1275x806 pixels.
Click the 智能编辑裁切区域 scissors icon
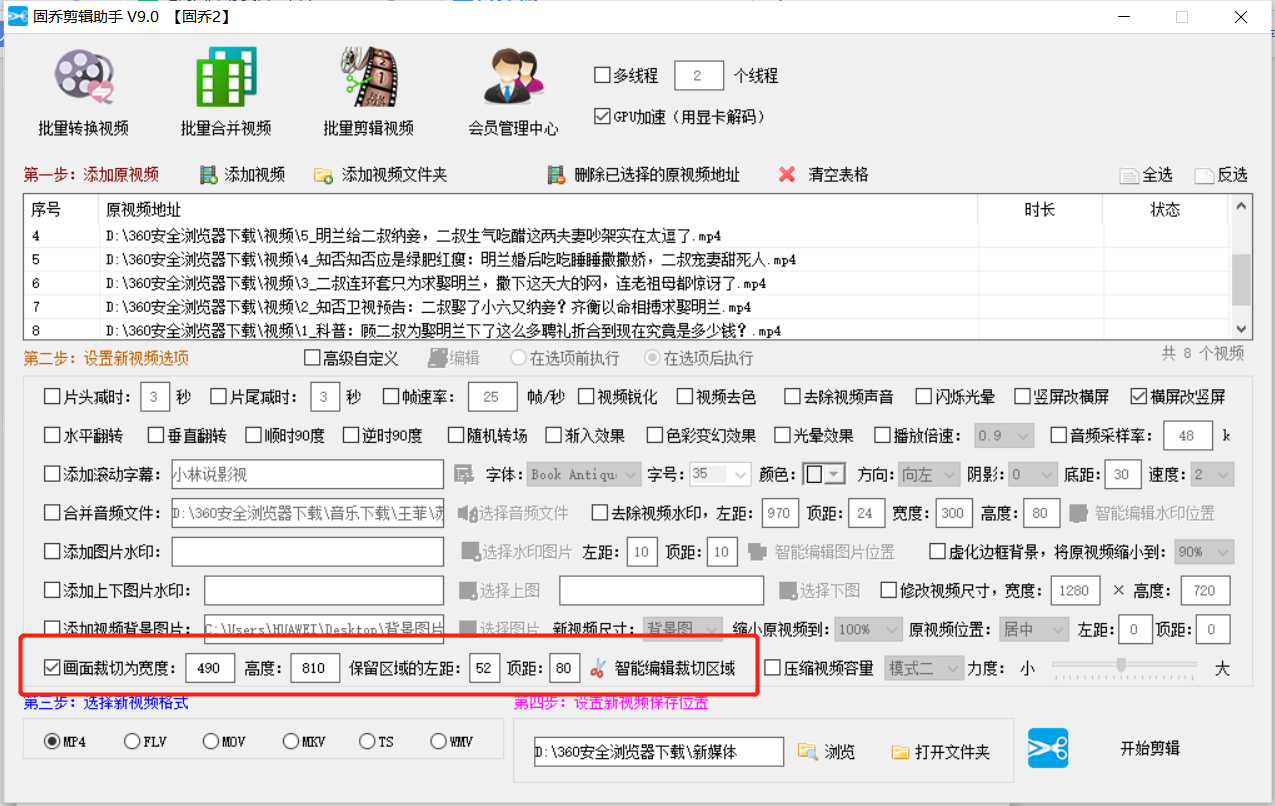click(598, 668)
